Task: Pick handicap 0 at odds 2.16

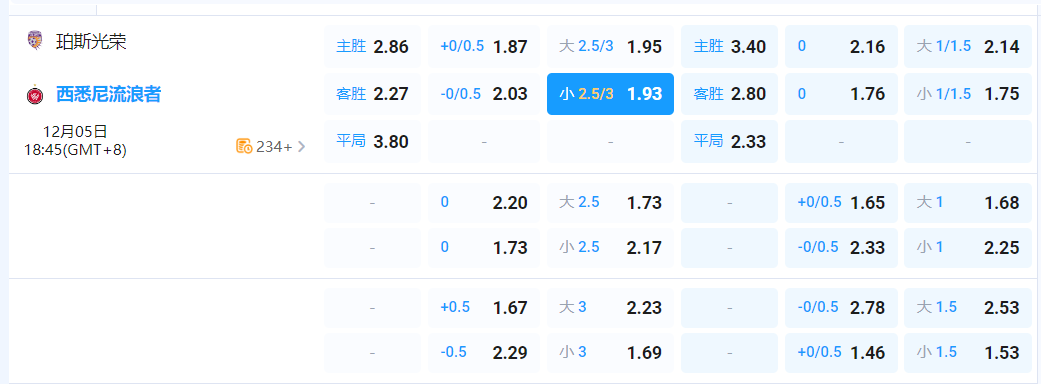Action: 841,47
